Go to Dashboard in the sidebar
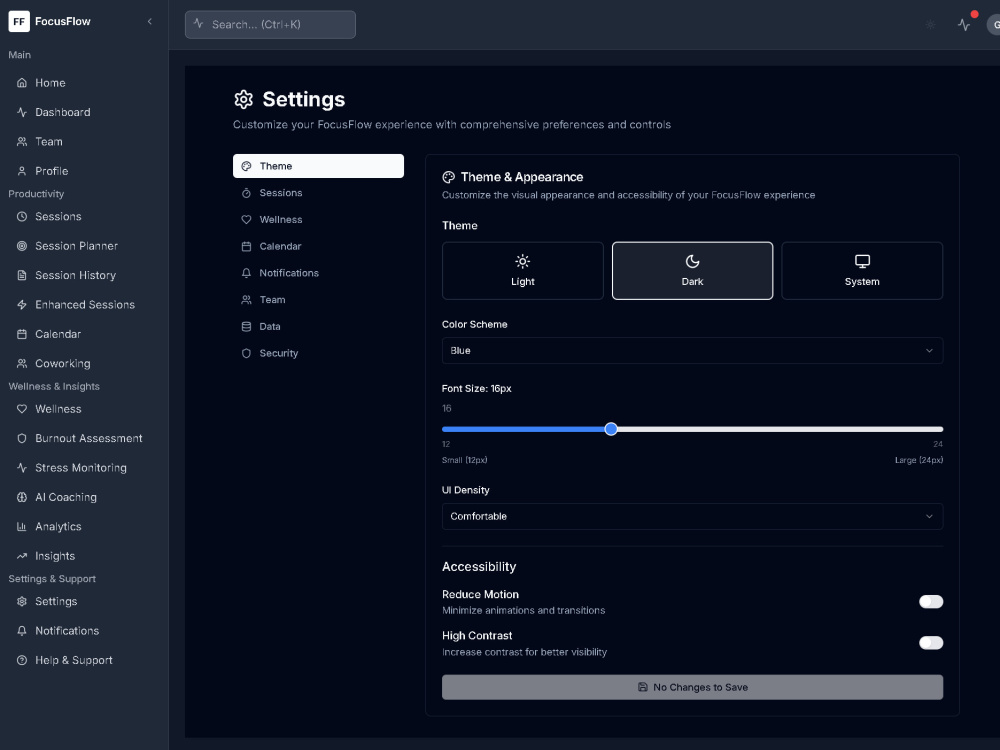The image size is (1000, 750). tap(83, 112)
